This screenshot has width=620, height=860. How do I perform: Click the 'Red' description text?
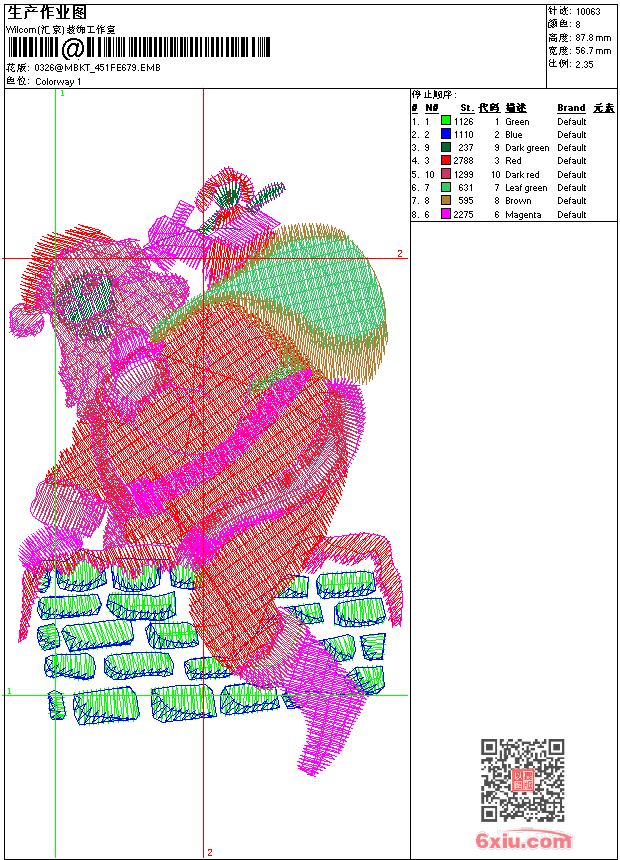tap(513, 161)
